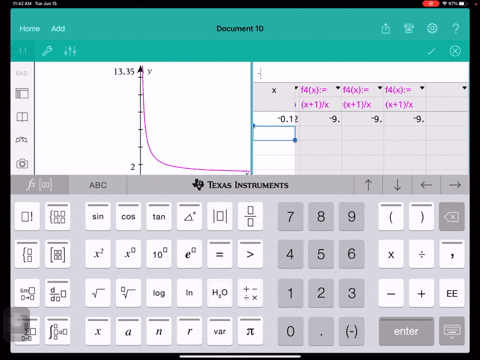Open the H2O chemistry key

tap(220, 293)
